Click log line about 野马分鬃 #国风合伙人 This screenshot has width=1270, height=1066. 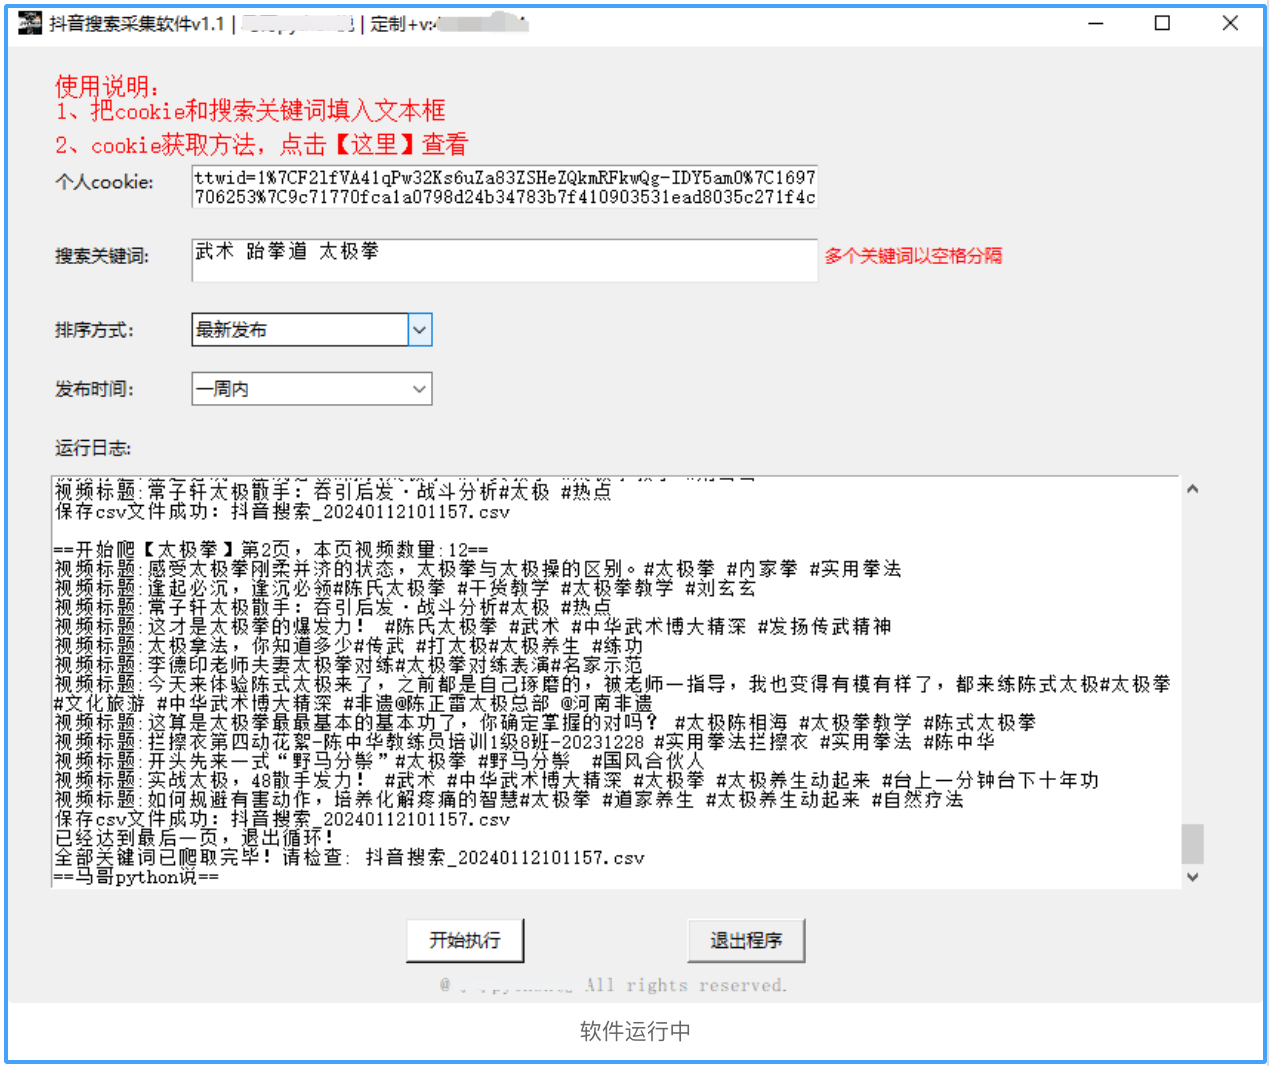pos(380,761)
